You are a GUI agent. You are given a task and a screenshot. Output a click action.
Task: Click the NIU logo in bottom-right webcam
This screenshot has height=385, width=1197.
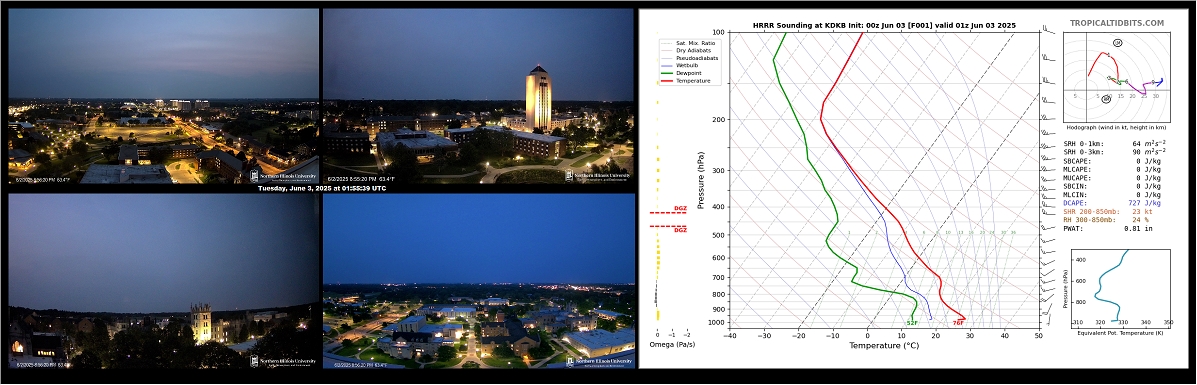tap(598, 361)
